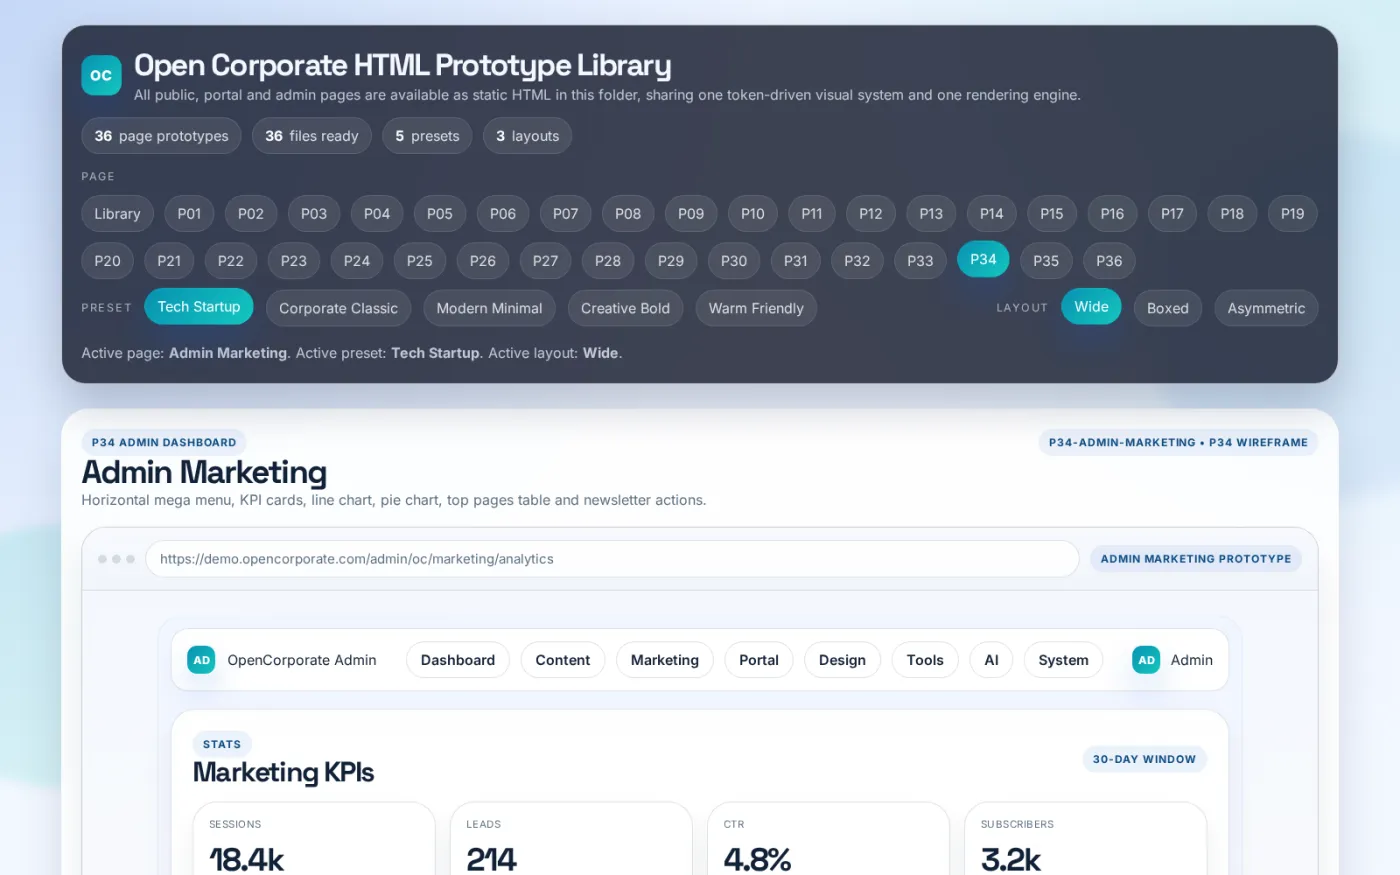Open page P36
Viewport: 1400px width, 875px height.
[1109, 260]
